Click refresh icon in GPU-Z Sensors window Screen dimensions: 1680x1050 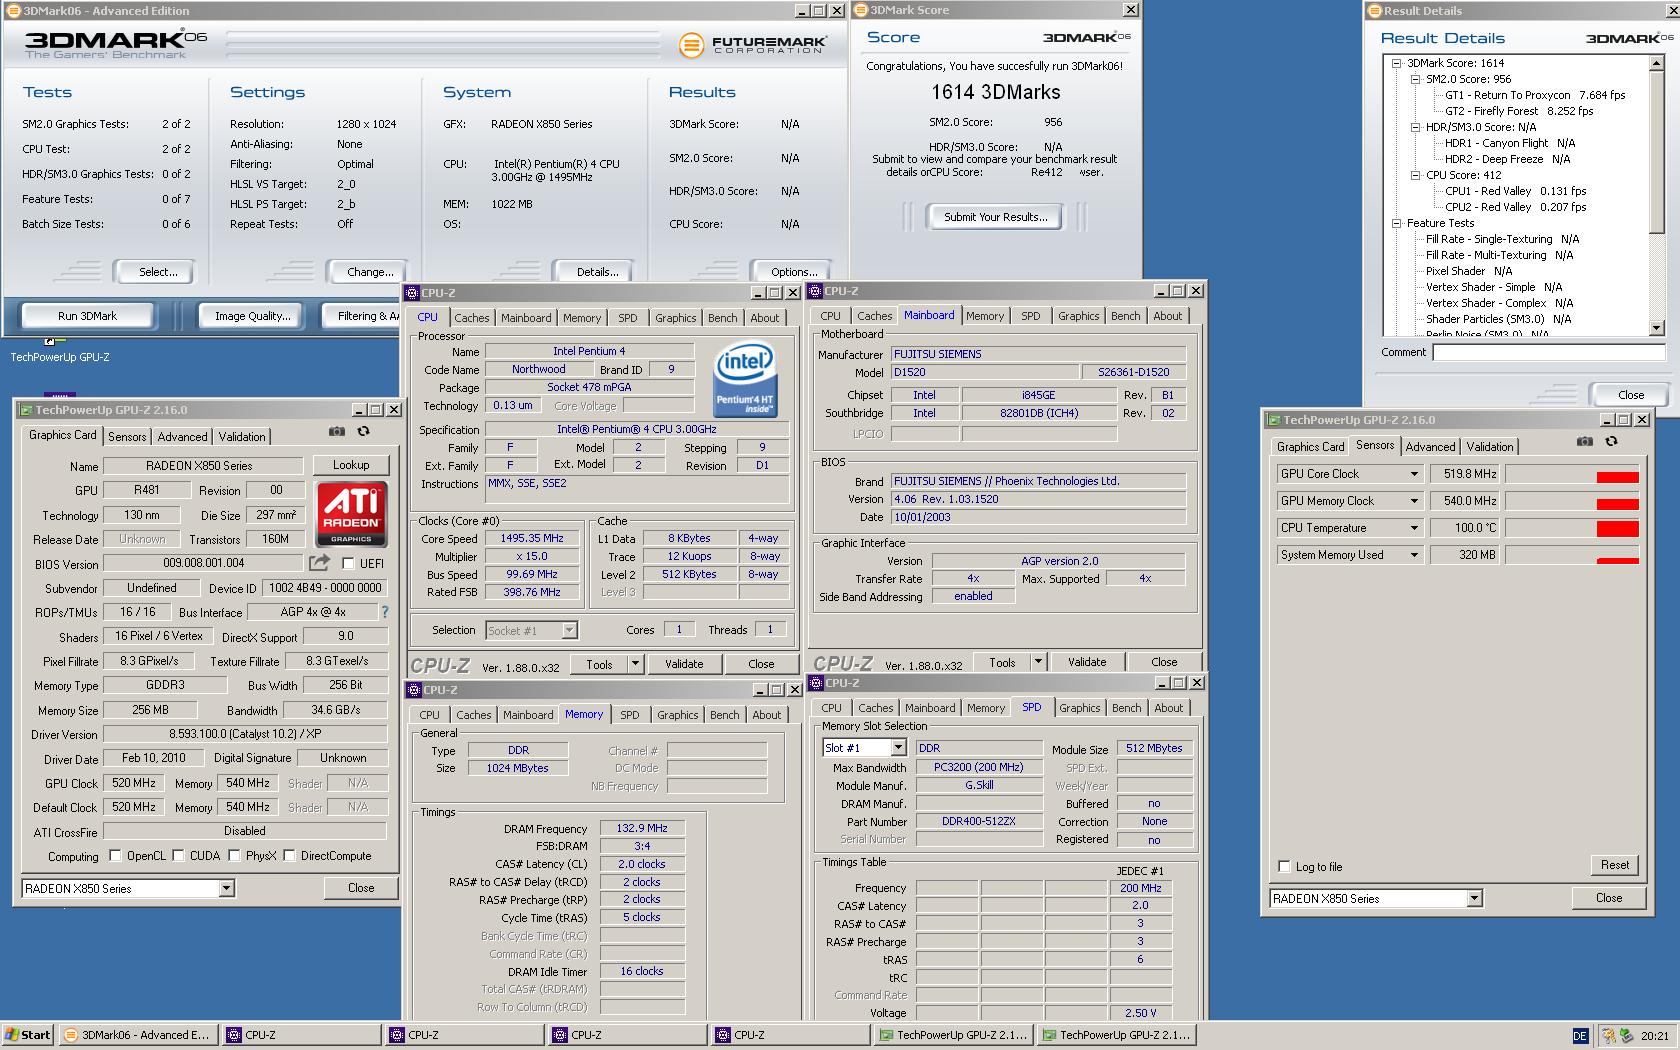(1611, 441)
